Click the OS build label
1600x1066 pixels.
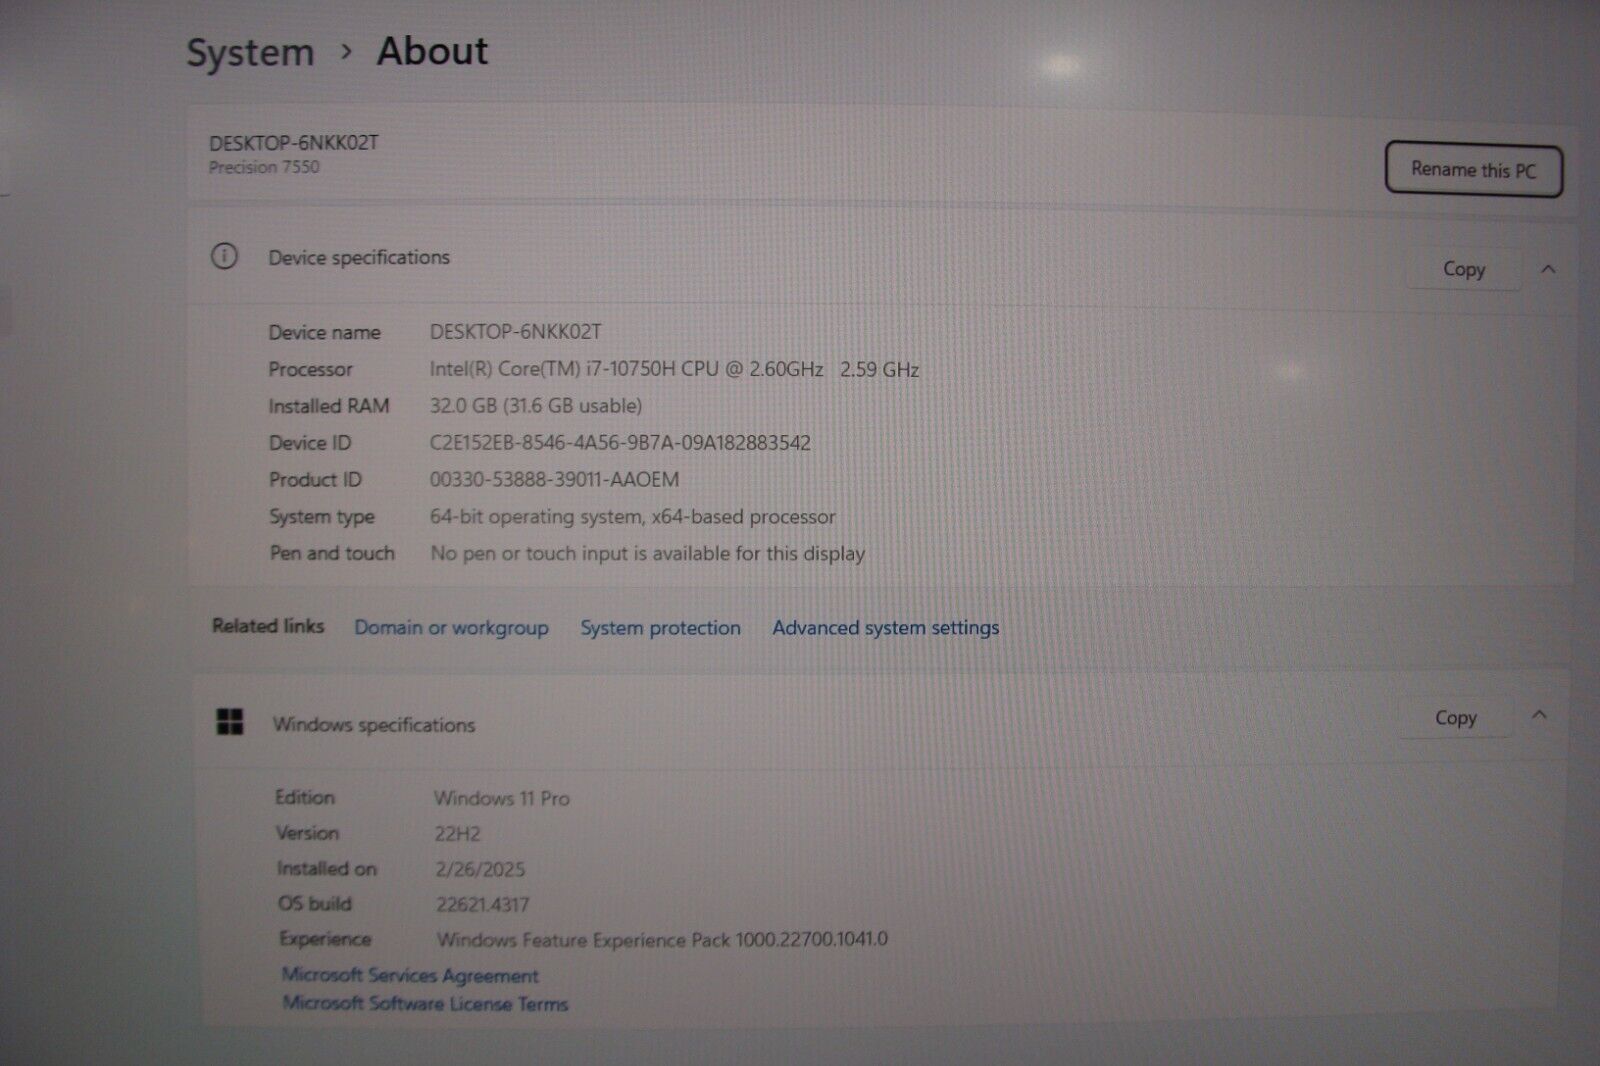(x=315, y=903)
